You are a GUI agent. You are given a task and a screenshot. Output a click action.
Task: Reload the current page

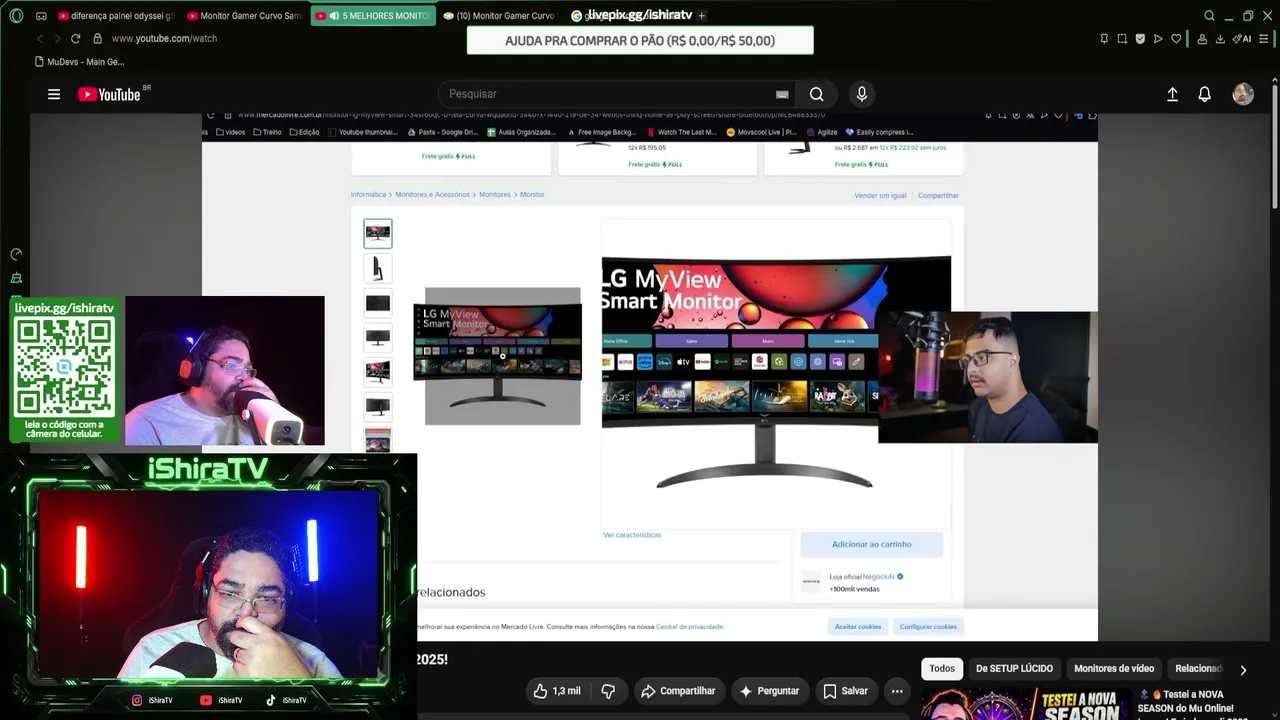(75, 38)
